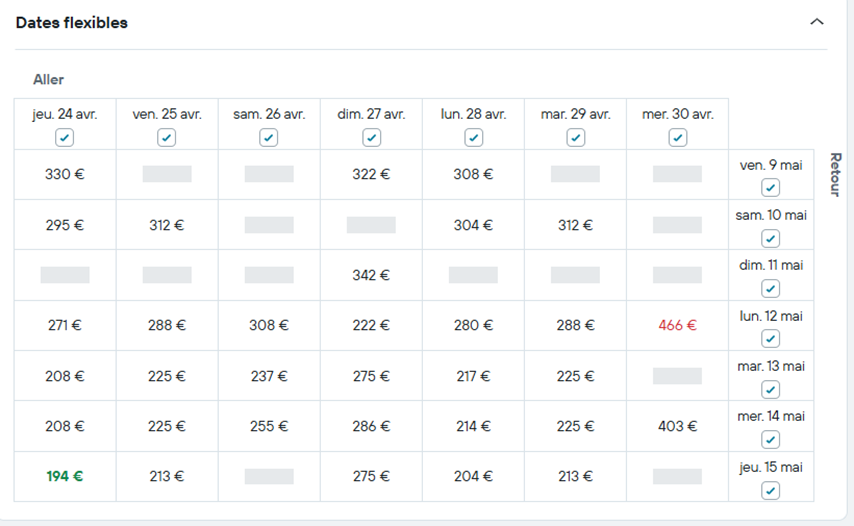The width and height of the screenshot is (854, 526).
Task: Uncheck the lun. 28 avr. checkbox
Action: [x=474, y=138]
